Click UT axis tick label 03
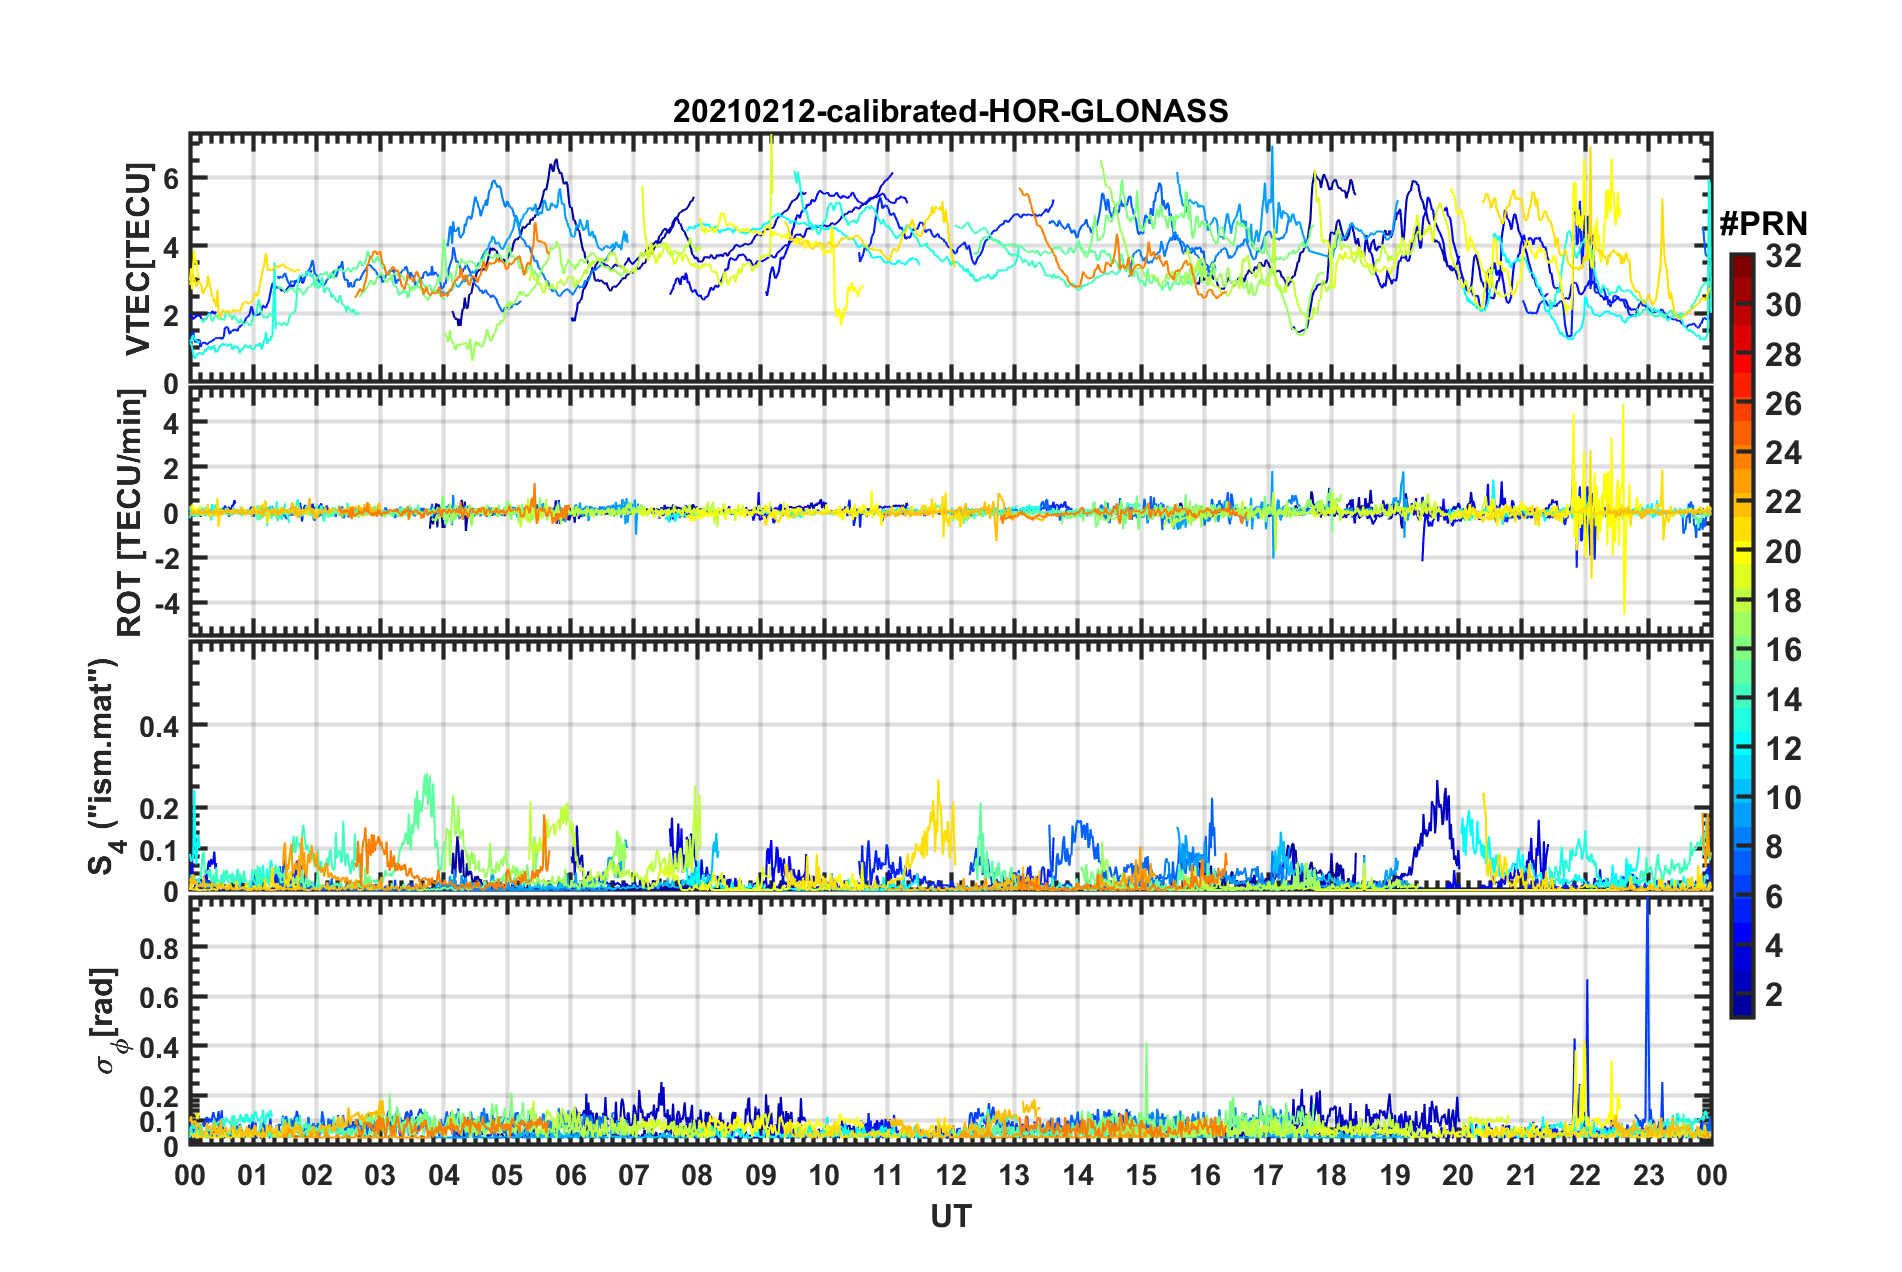 pyautogui.click(x=380, y=1175)
